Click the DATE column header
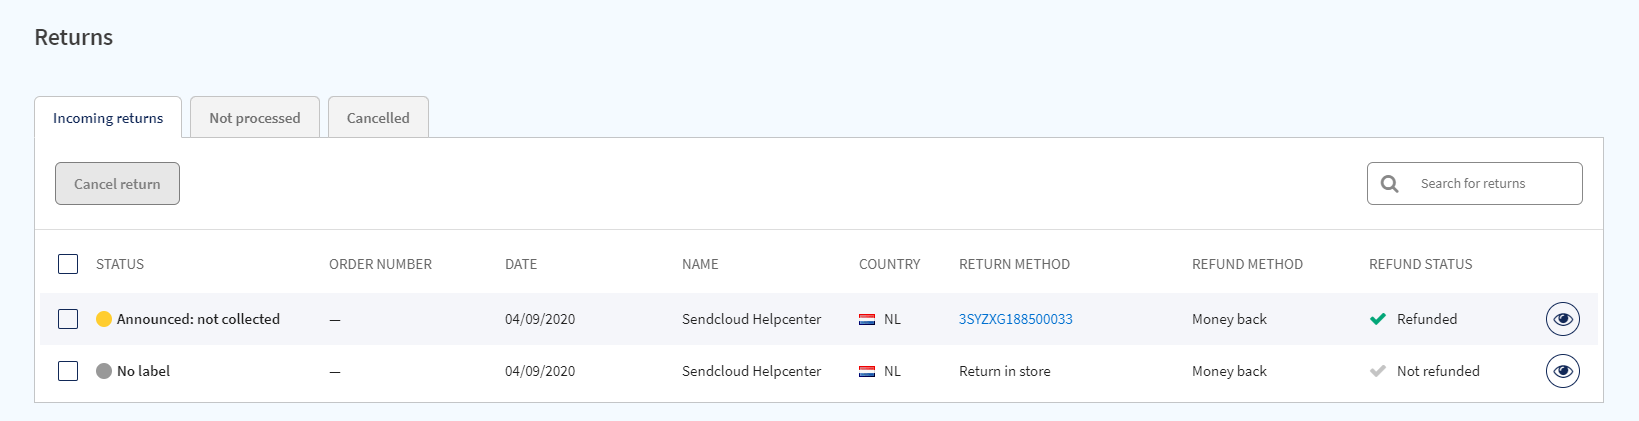This screenshot has height=421, width=1639. click(x=521, y=264)
